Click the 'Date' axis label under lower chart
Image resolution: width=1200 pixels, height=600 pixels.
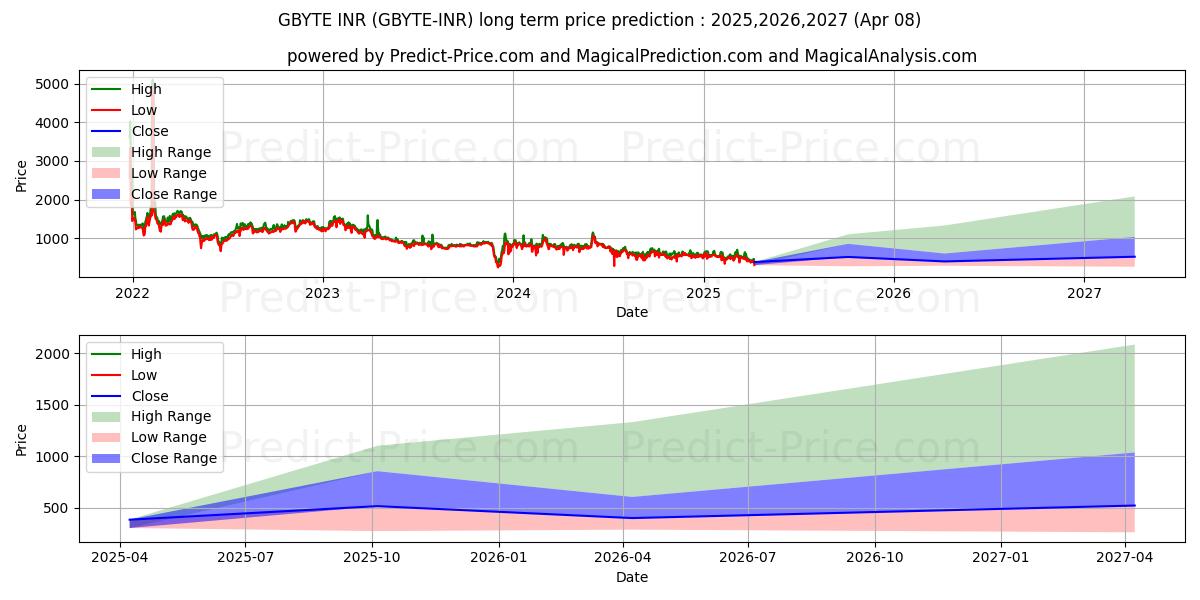tap(632, 577)
